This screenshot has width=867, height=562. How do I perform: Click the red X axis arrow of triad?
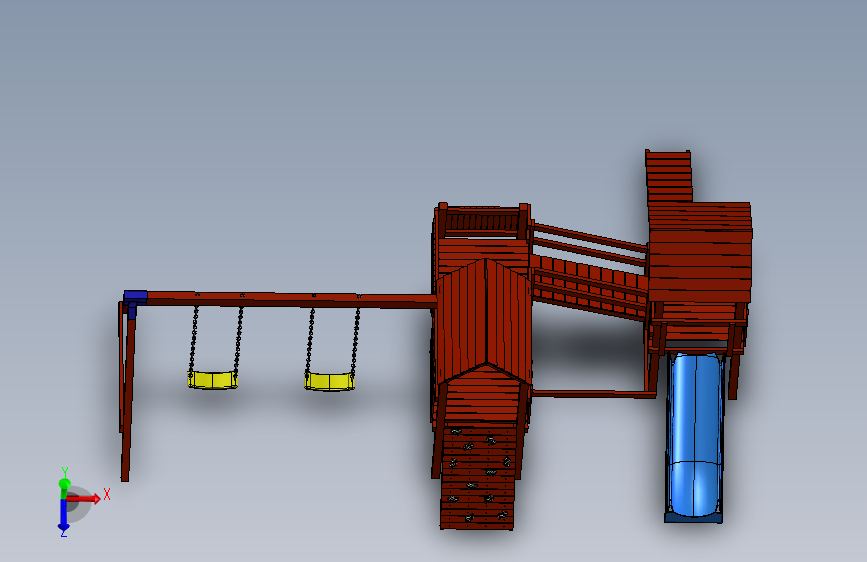pyautogui.click(x=84, y=498)
